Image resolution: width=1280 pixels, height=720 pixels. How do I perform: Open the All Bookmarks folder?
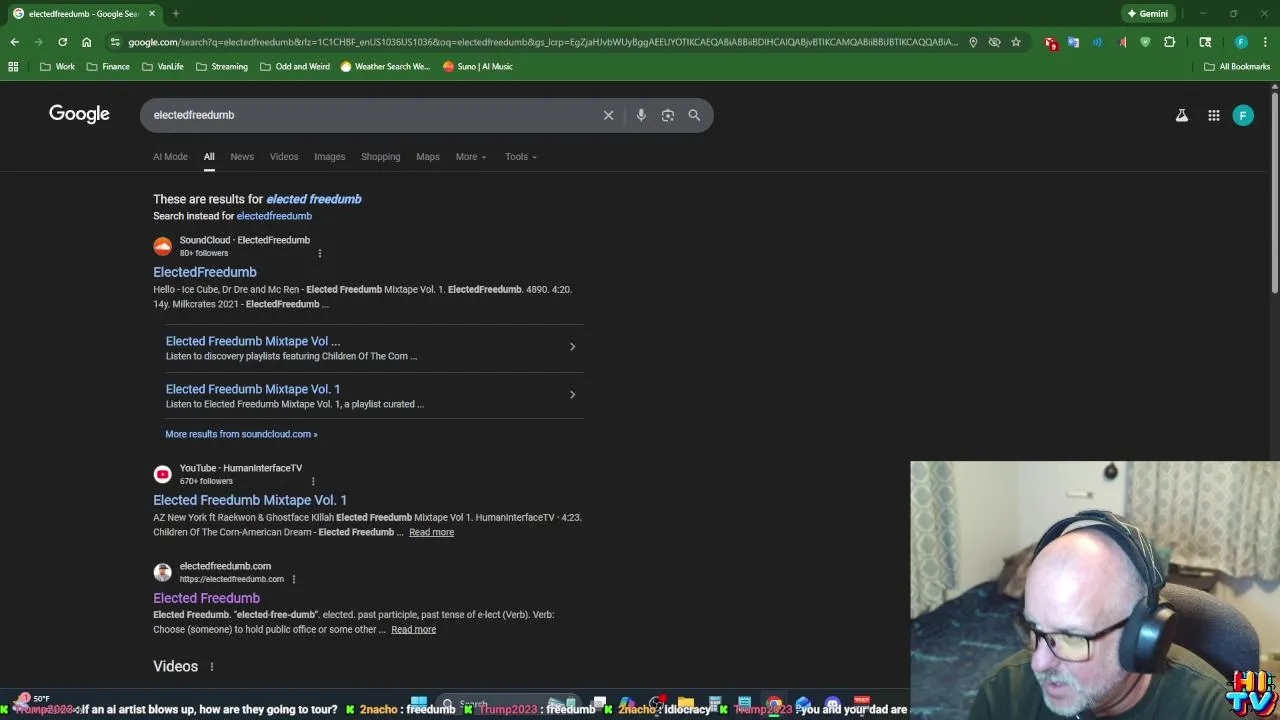point(1237,67)
